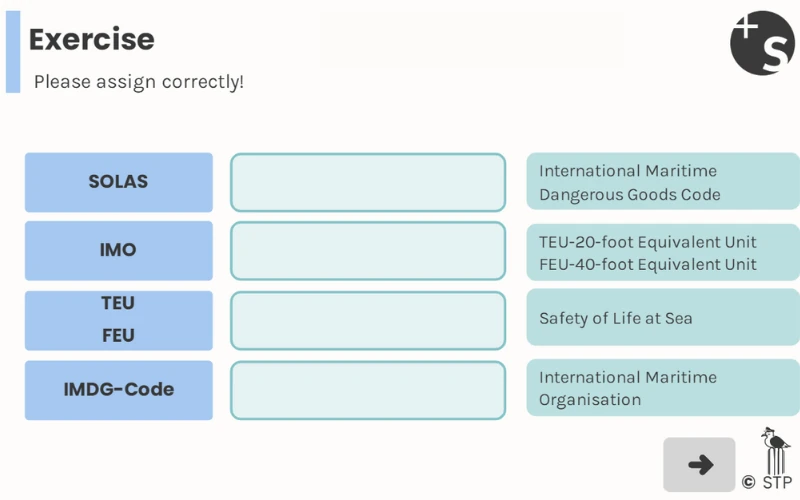800x500 pixels.
Task: Select the SOLAS term box
Action: (118, 182)
